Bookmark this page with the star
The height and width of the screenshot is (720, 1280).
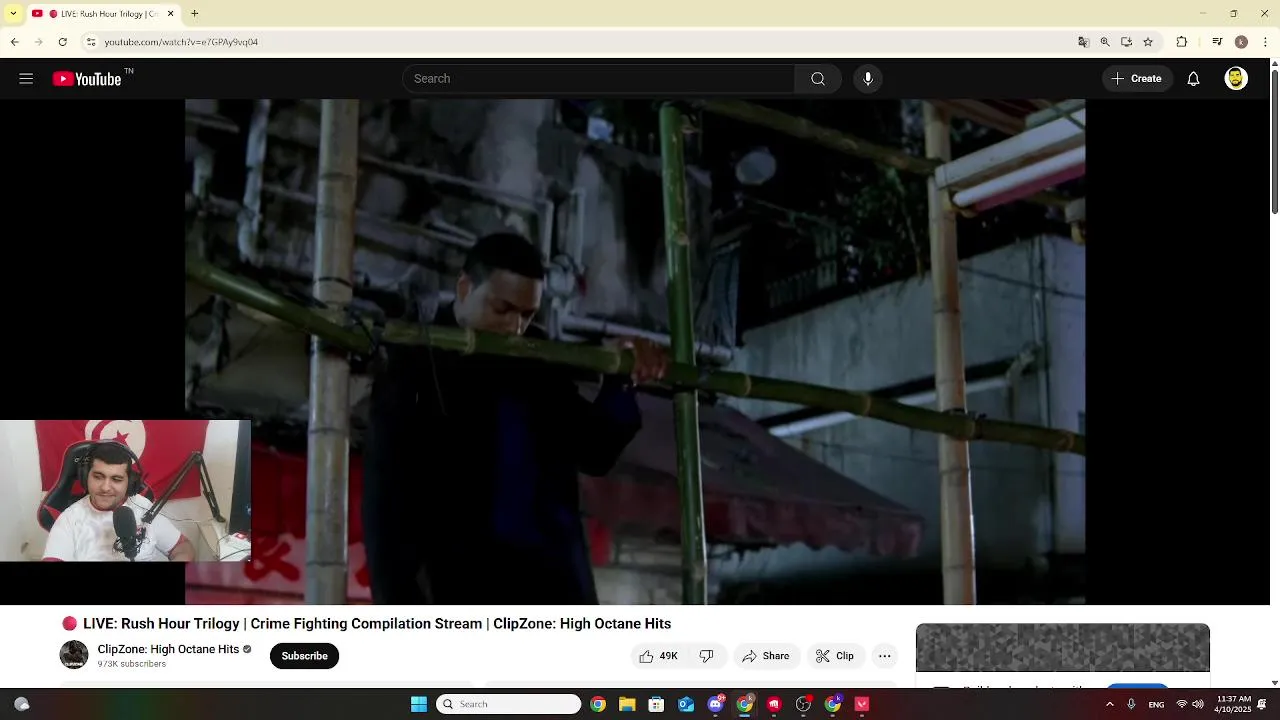[x=1148, y=42]
